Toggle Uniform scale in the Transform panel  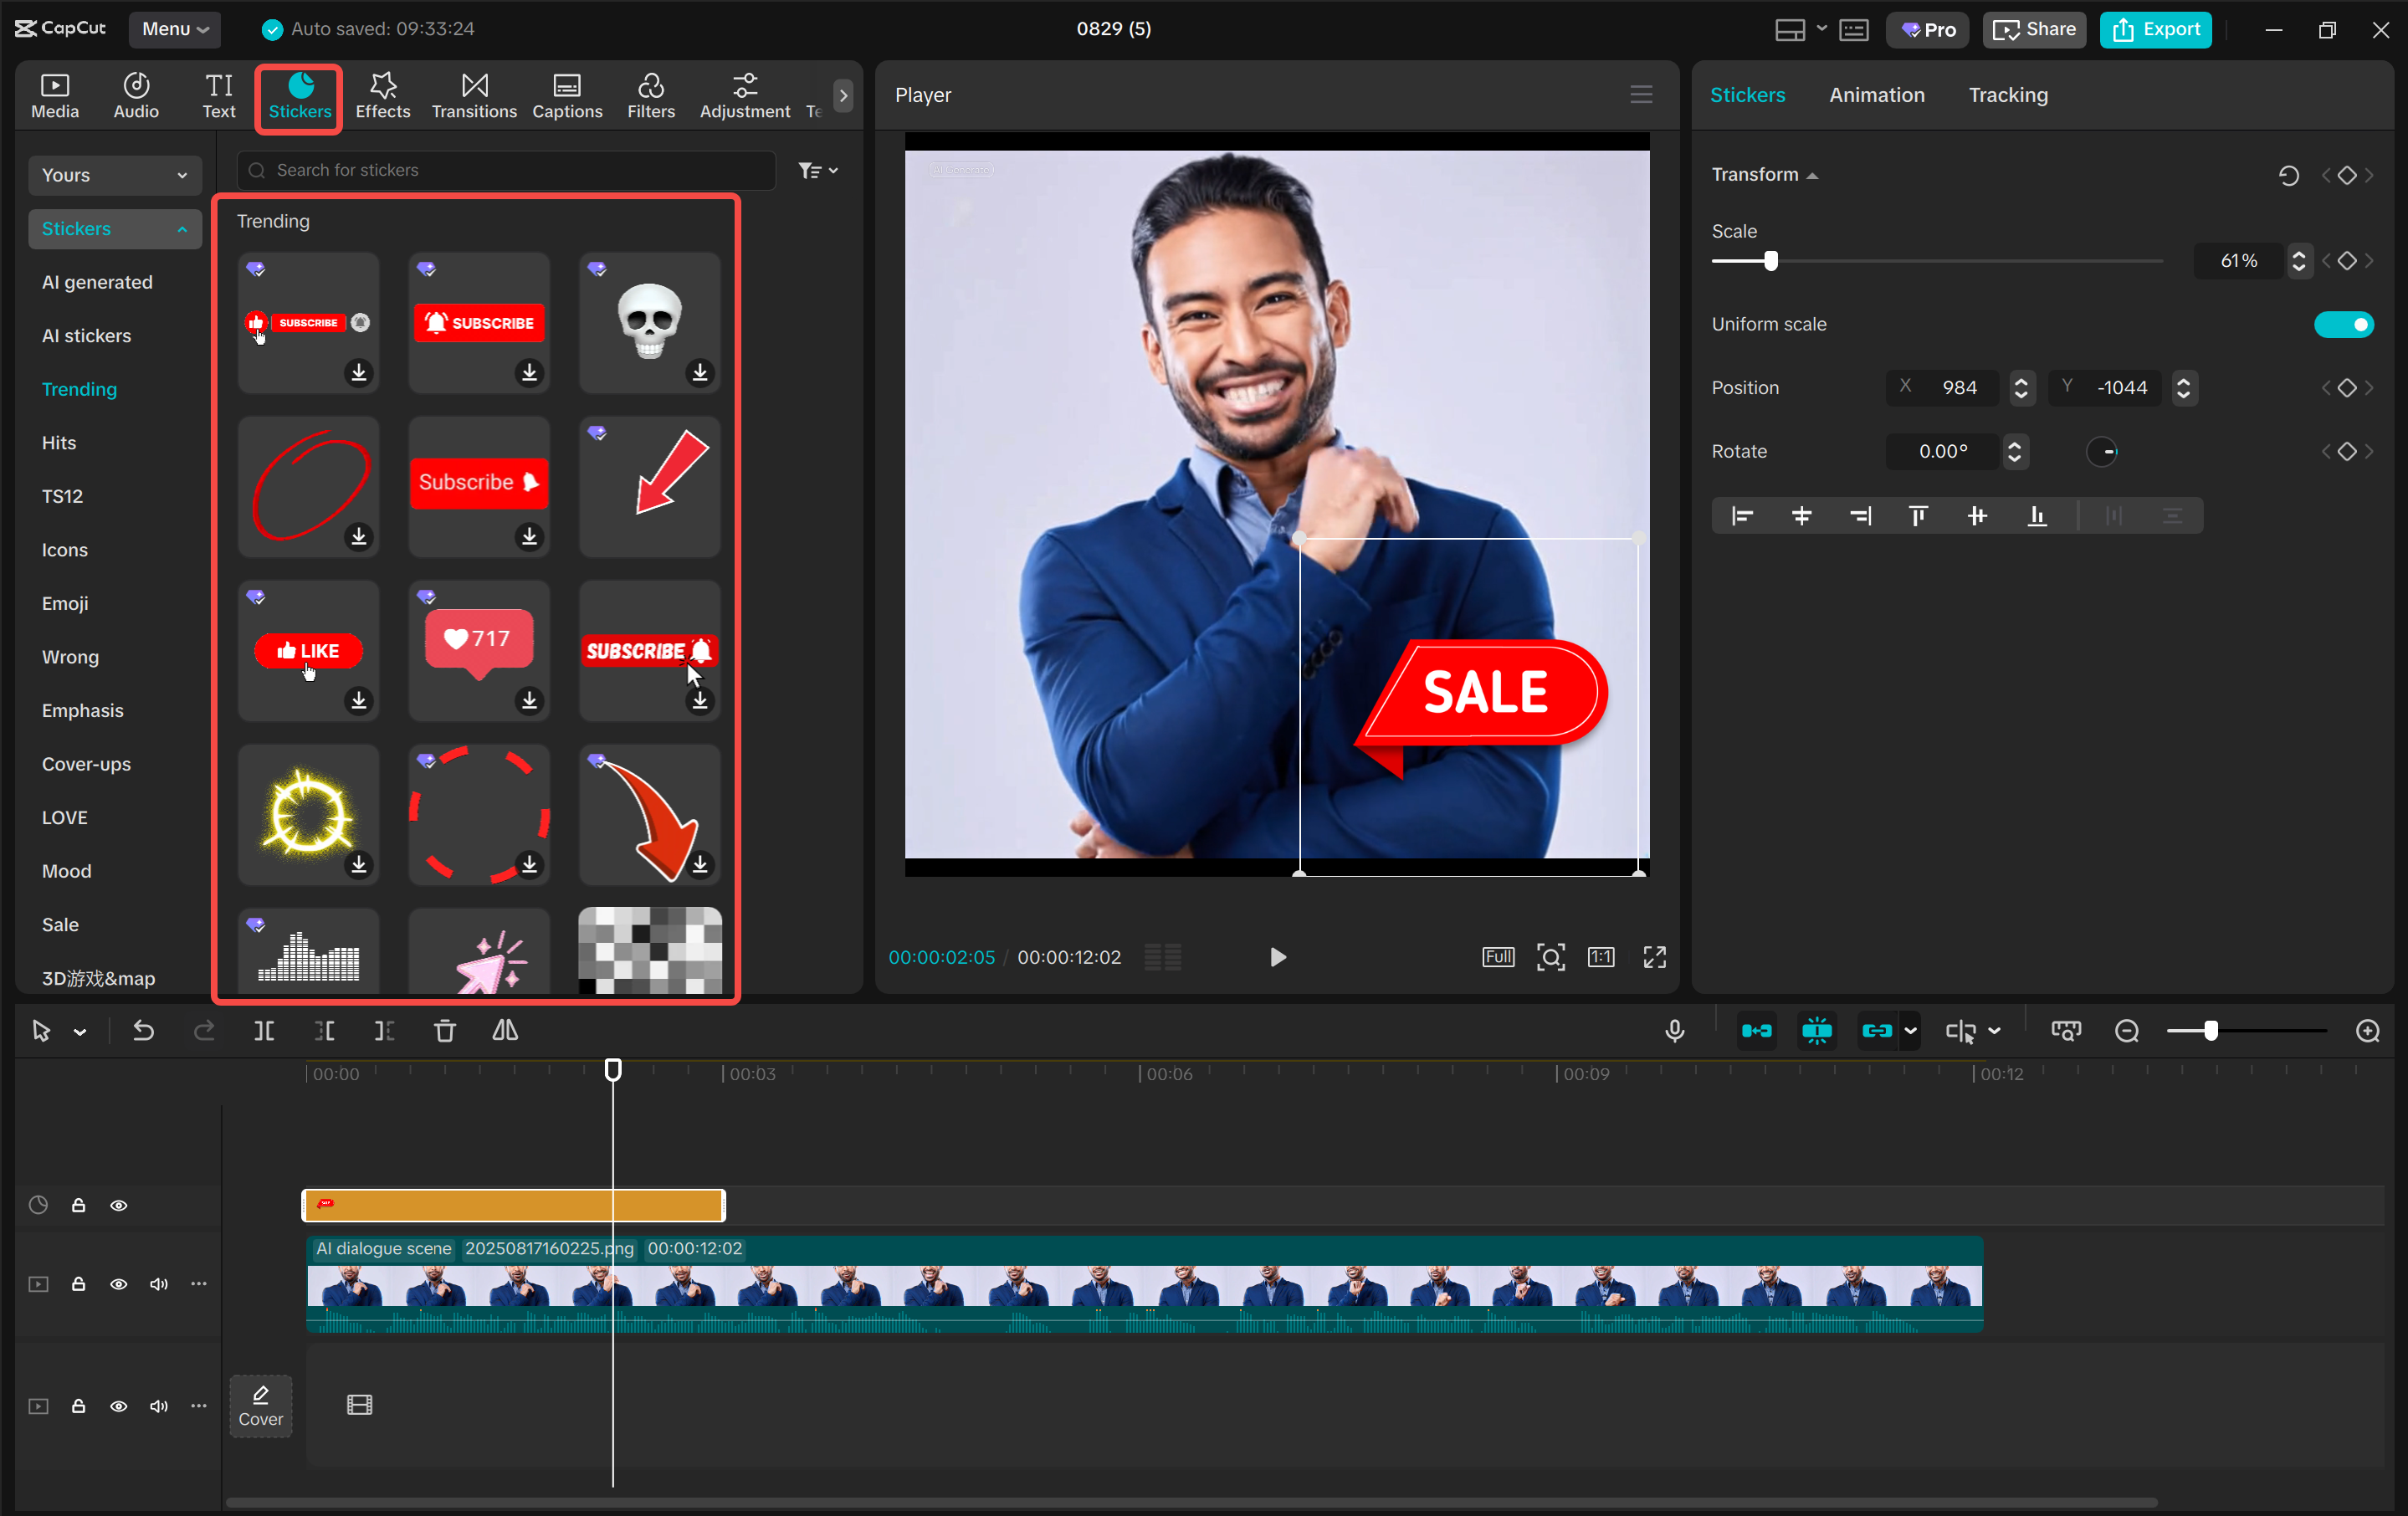click(x=2344, y=324)
